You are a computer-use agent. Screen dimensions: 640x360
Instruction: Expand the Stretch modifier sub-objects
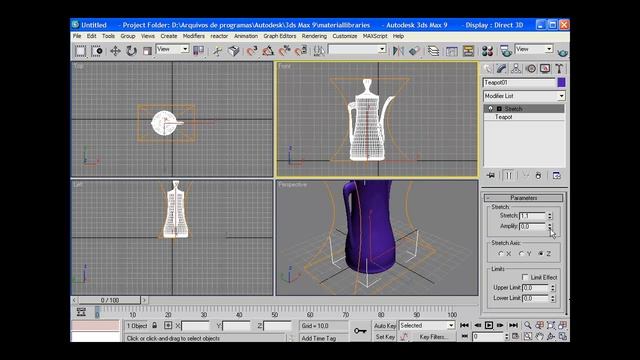[x=499, y=109]
